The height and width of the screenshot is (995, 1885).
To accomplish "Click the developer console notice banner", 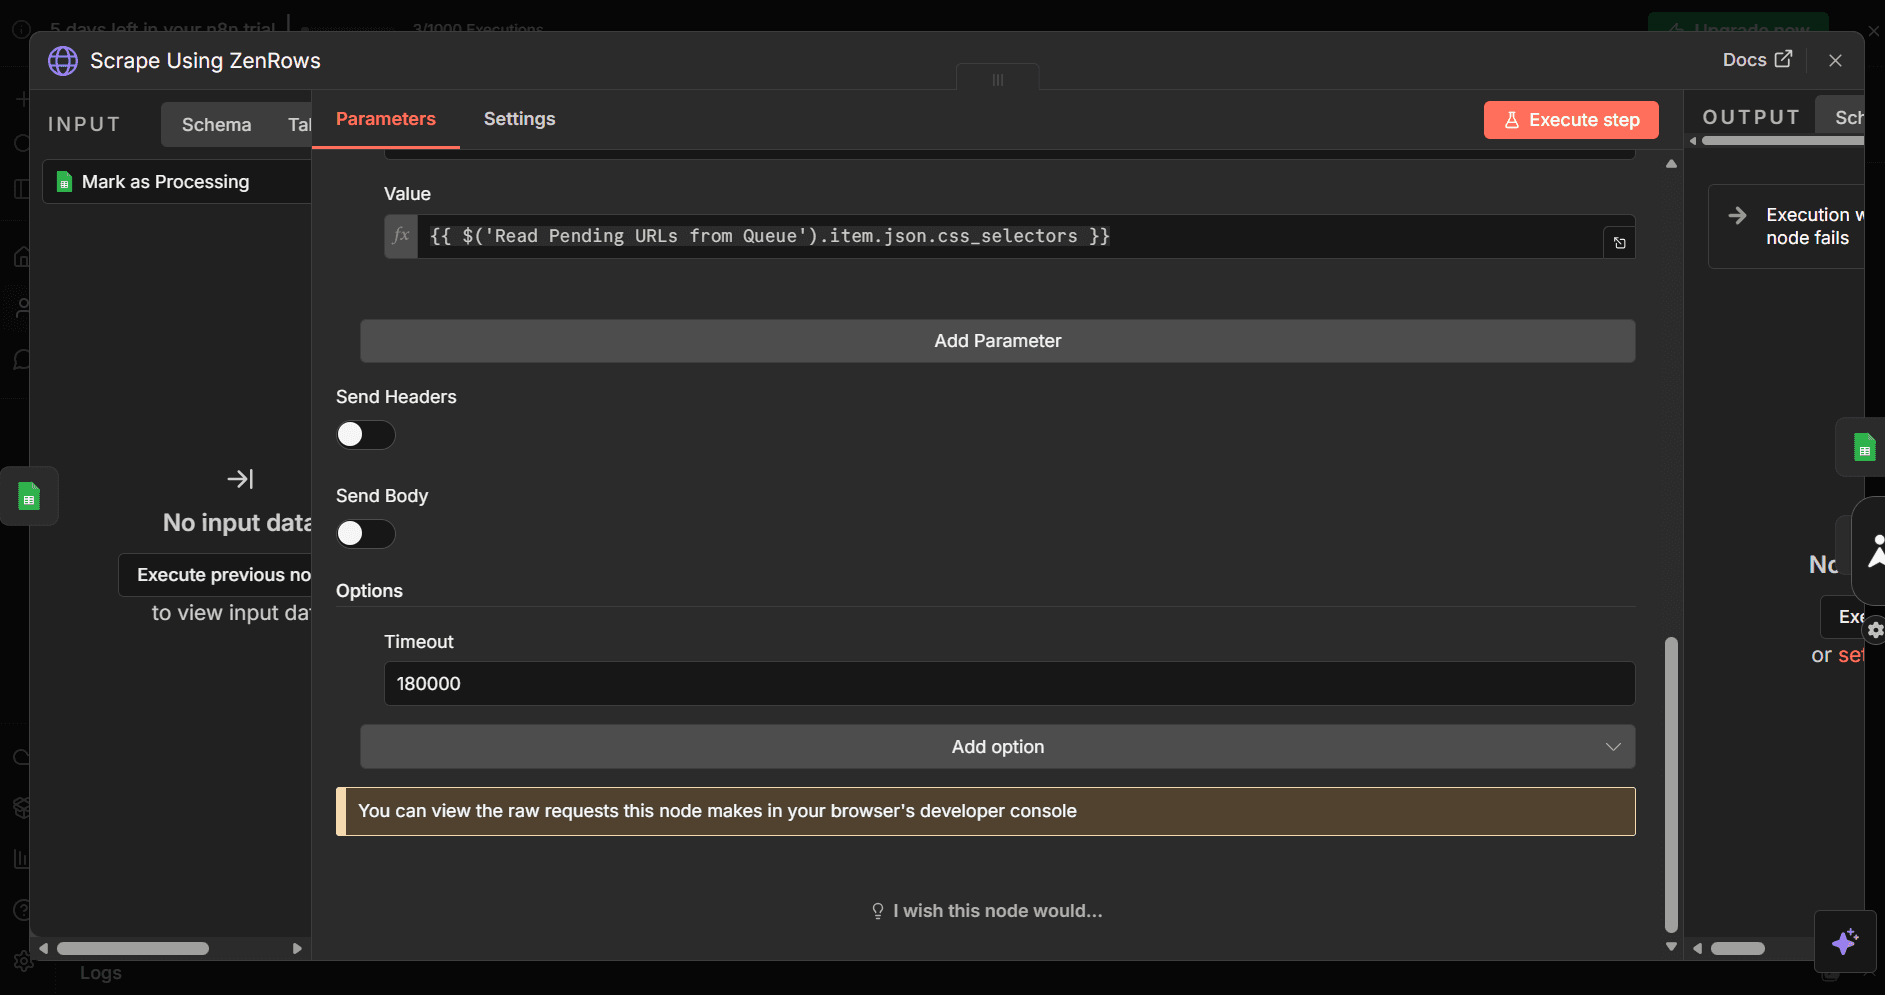I will [986, 811].
